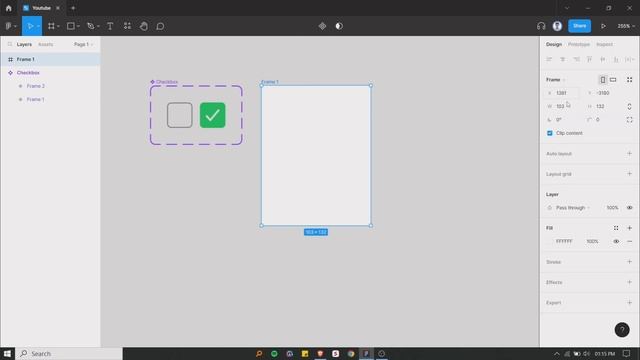
Task: Add a Stroke with plus button
Action: click(629, 262)
